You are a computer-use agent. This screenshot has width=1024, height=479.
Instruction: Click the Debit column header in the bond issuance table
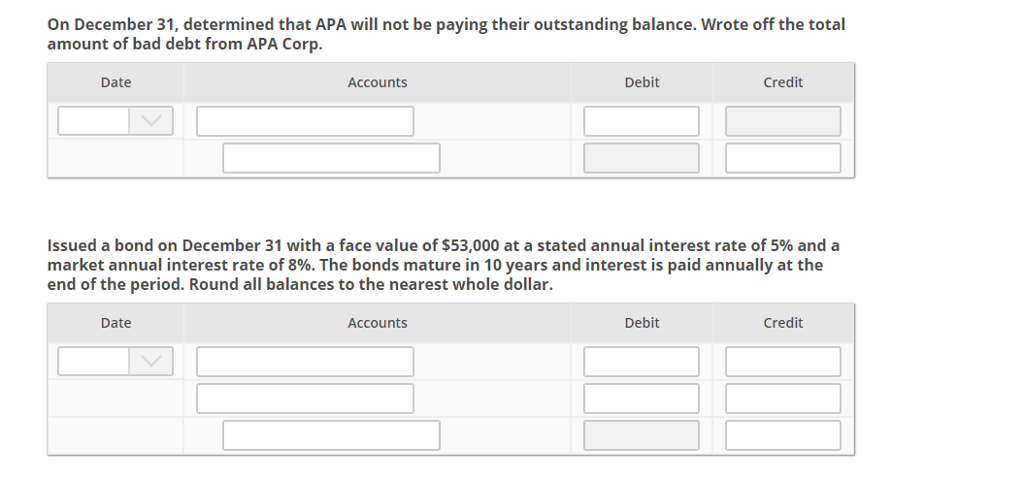click(641, 323)
